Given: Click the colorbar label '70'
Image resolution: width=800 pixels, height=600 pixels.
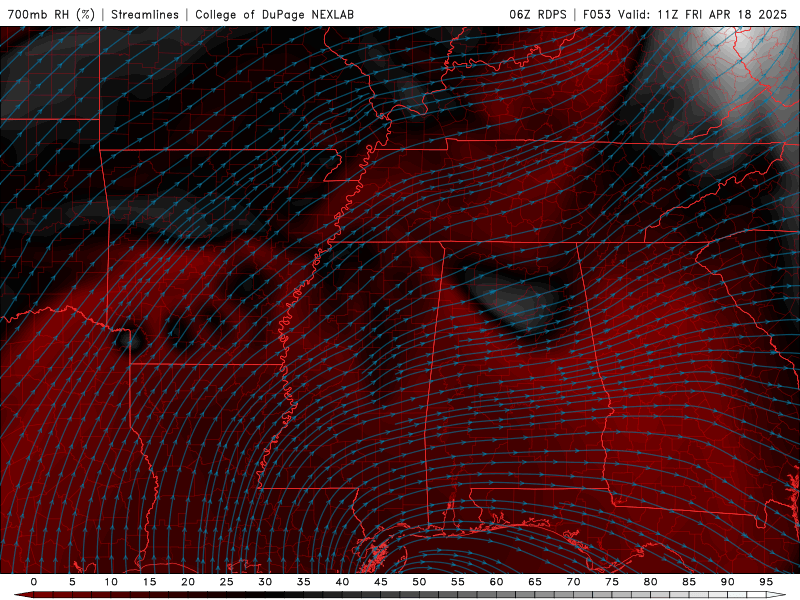Looking at the screenshot, I should pos(573,582).
